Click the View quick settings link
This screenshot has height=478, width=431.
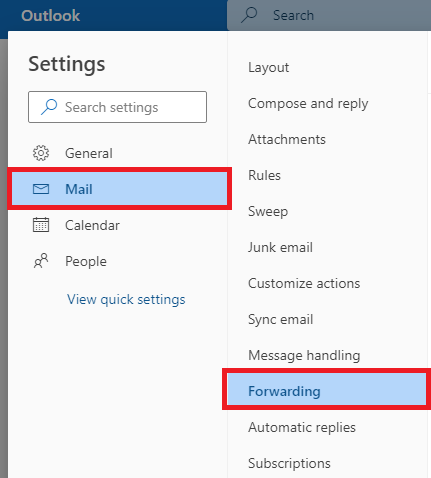click(126, 299)
